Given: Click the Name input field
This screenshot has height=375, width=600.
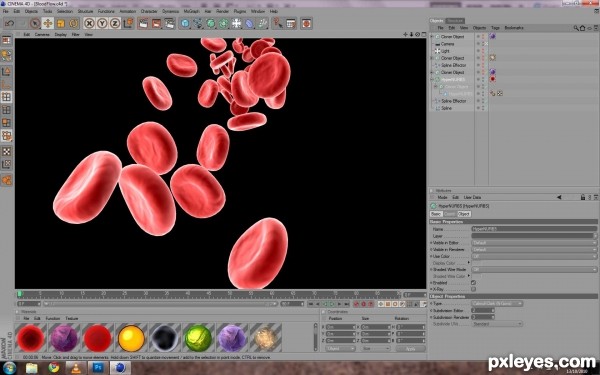Looking at the screenshot, I should point(534,229).
